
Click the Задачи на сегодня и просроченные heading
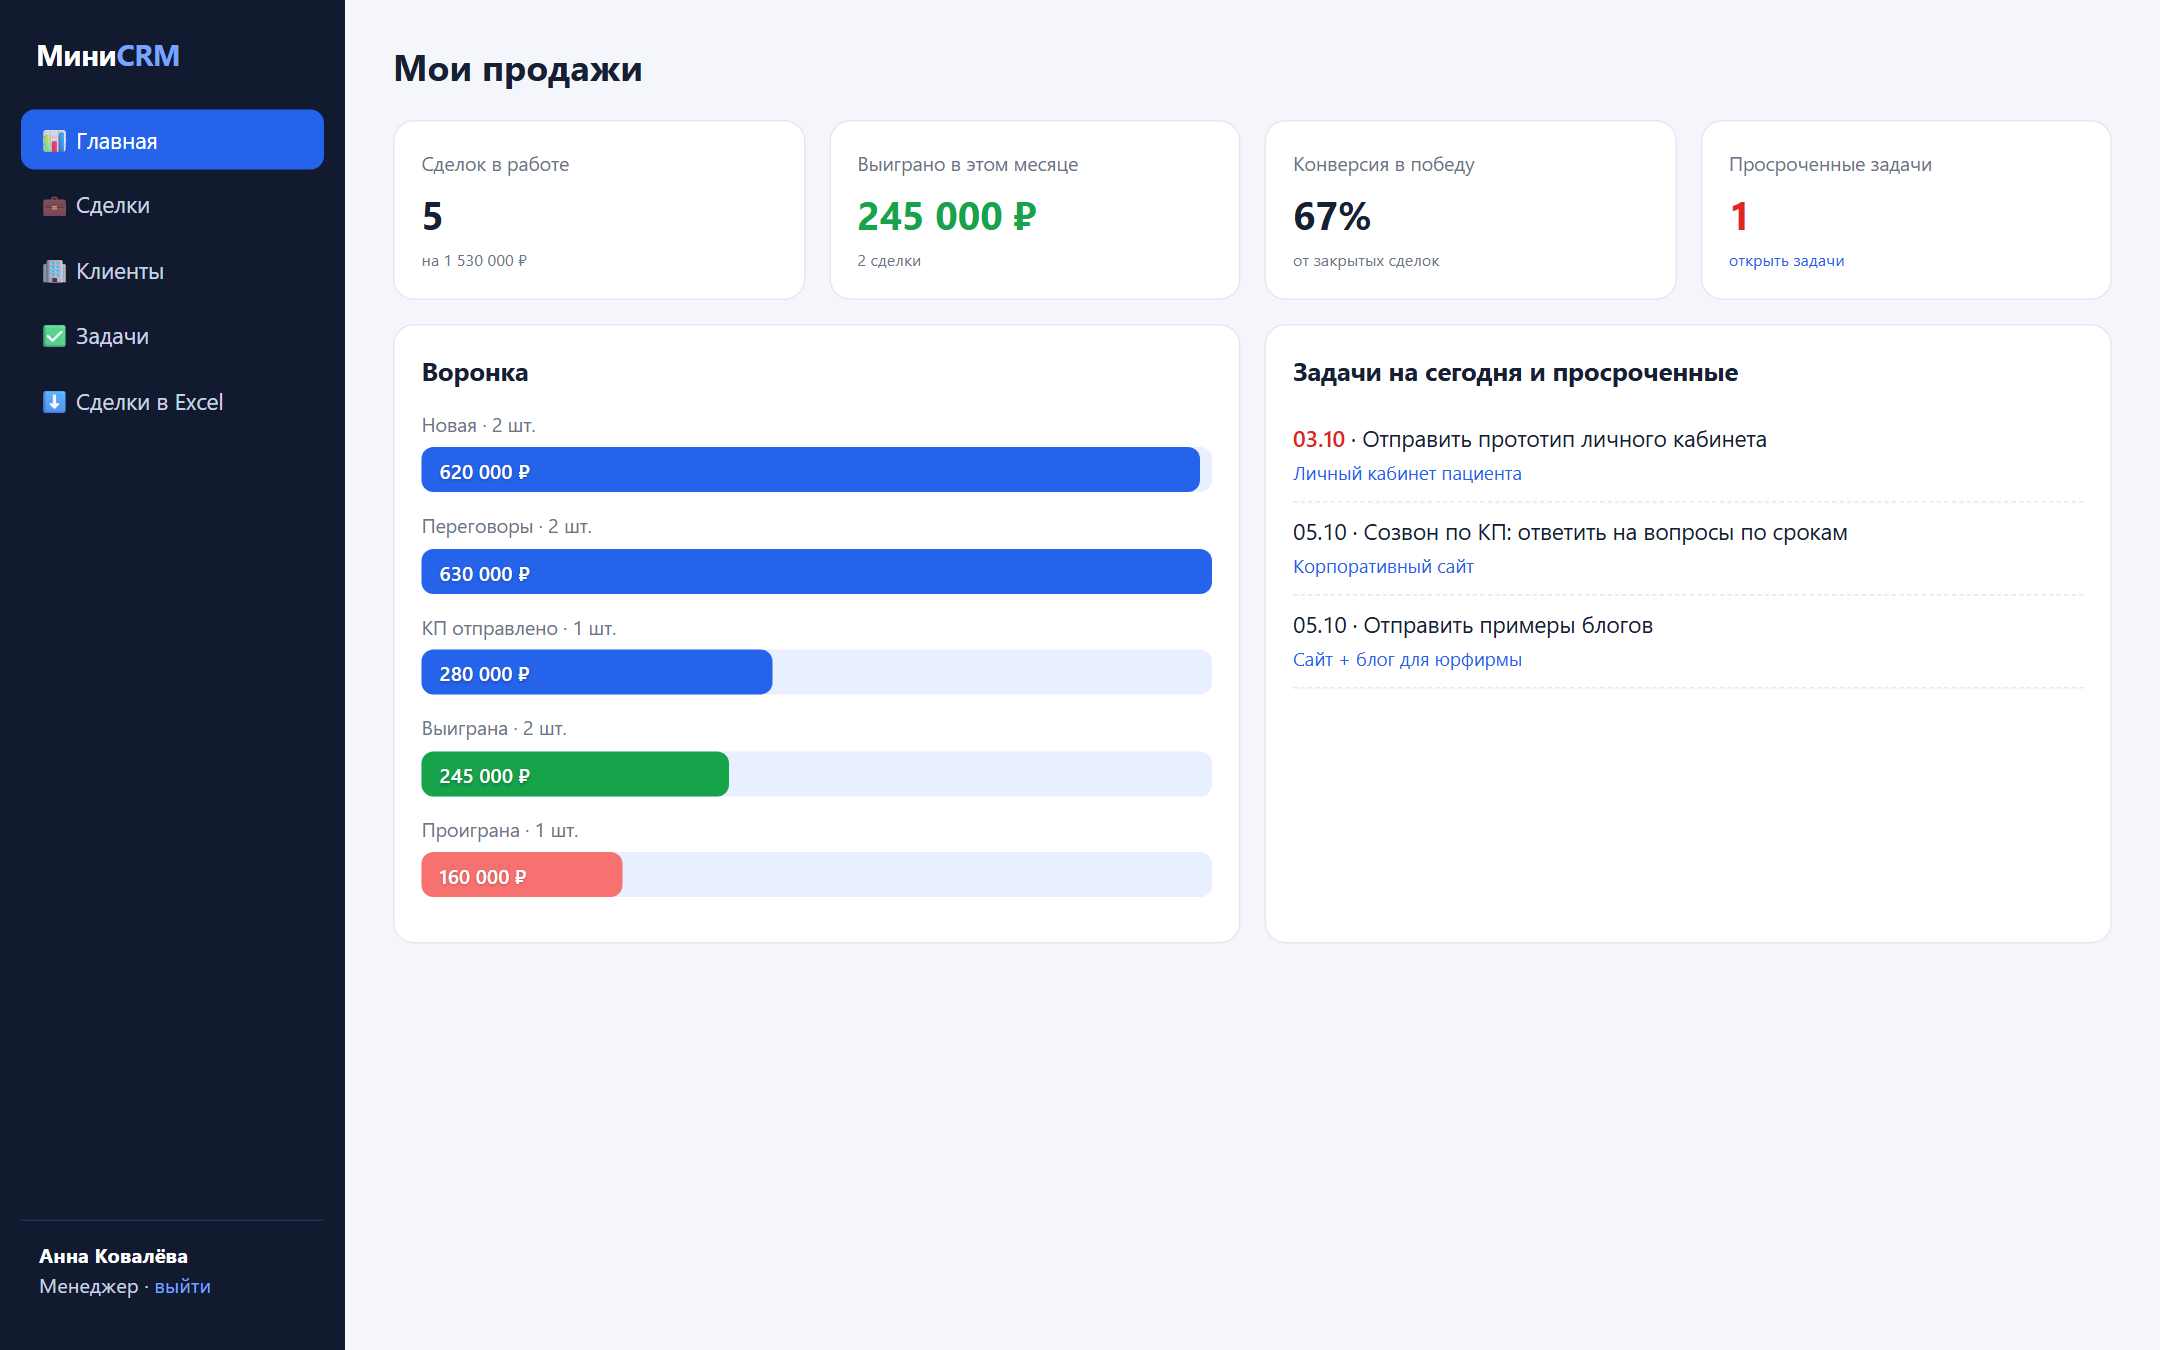[1515, 373]
